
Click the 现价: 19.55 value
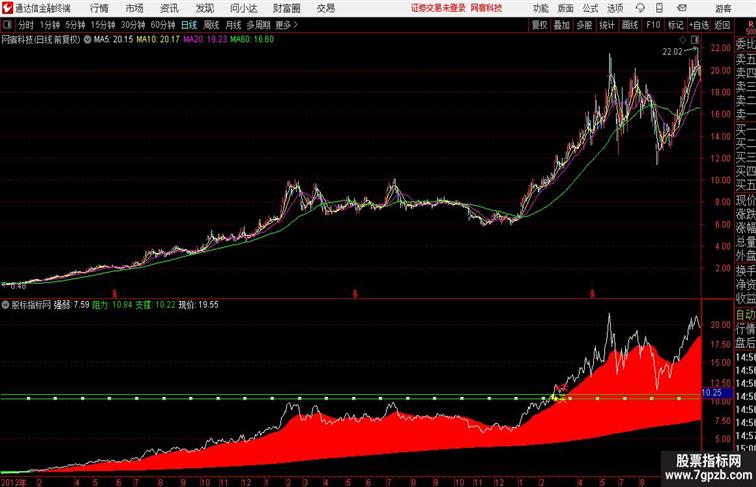coord(198,305)
